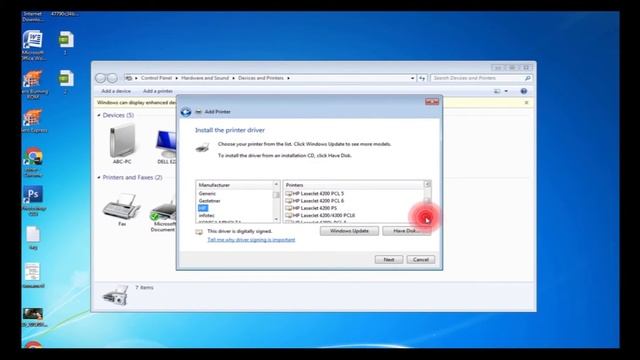This screenshot has height=360, width=640.
Task: Open the red-orange Express desktop shortcut
Action: click(x=33, y=121)
